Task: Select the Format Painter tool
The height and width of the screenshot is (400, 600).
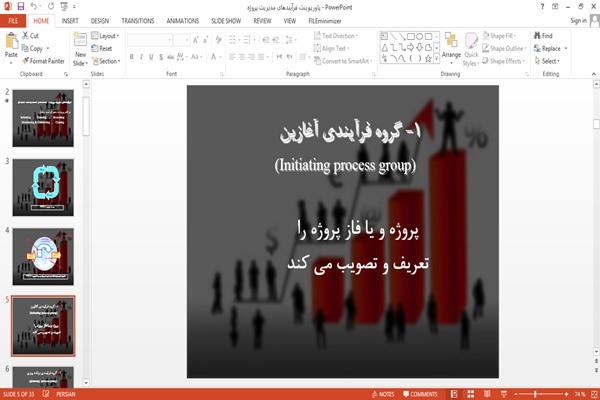Action: 43,61
